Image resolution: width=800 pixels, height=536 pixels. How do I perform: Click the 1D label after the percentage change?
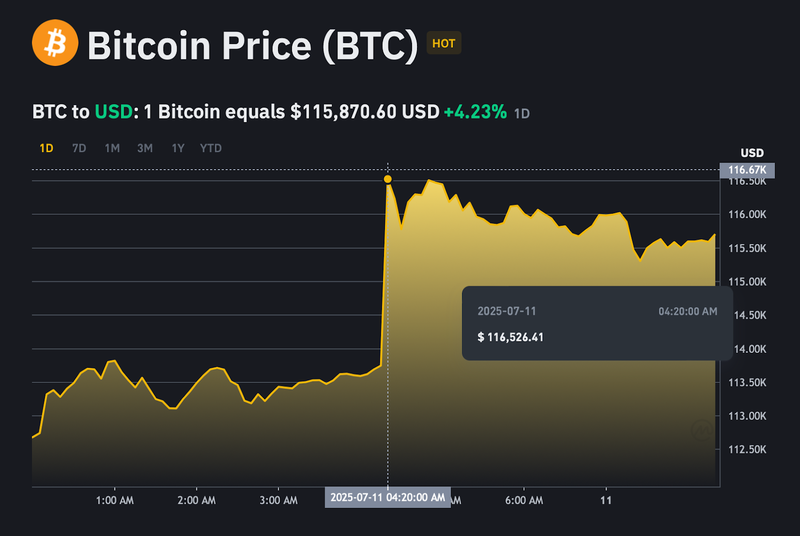pos(522,113)
